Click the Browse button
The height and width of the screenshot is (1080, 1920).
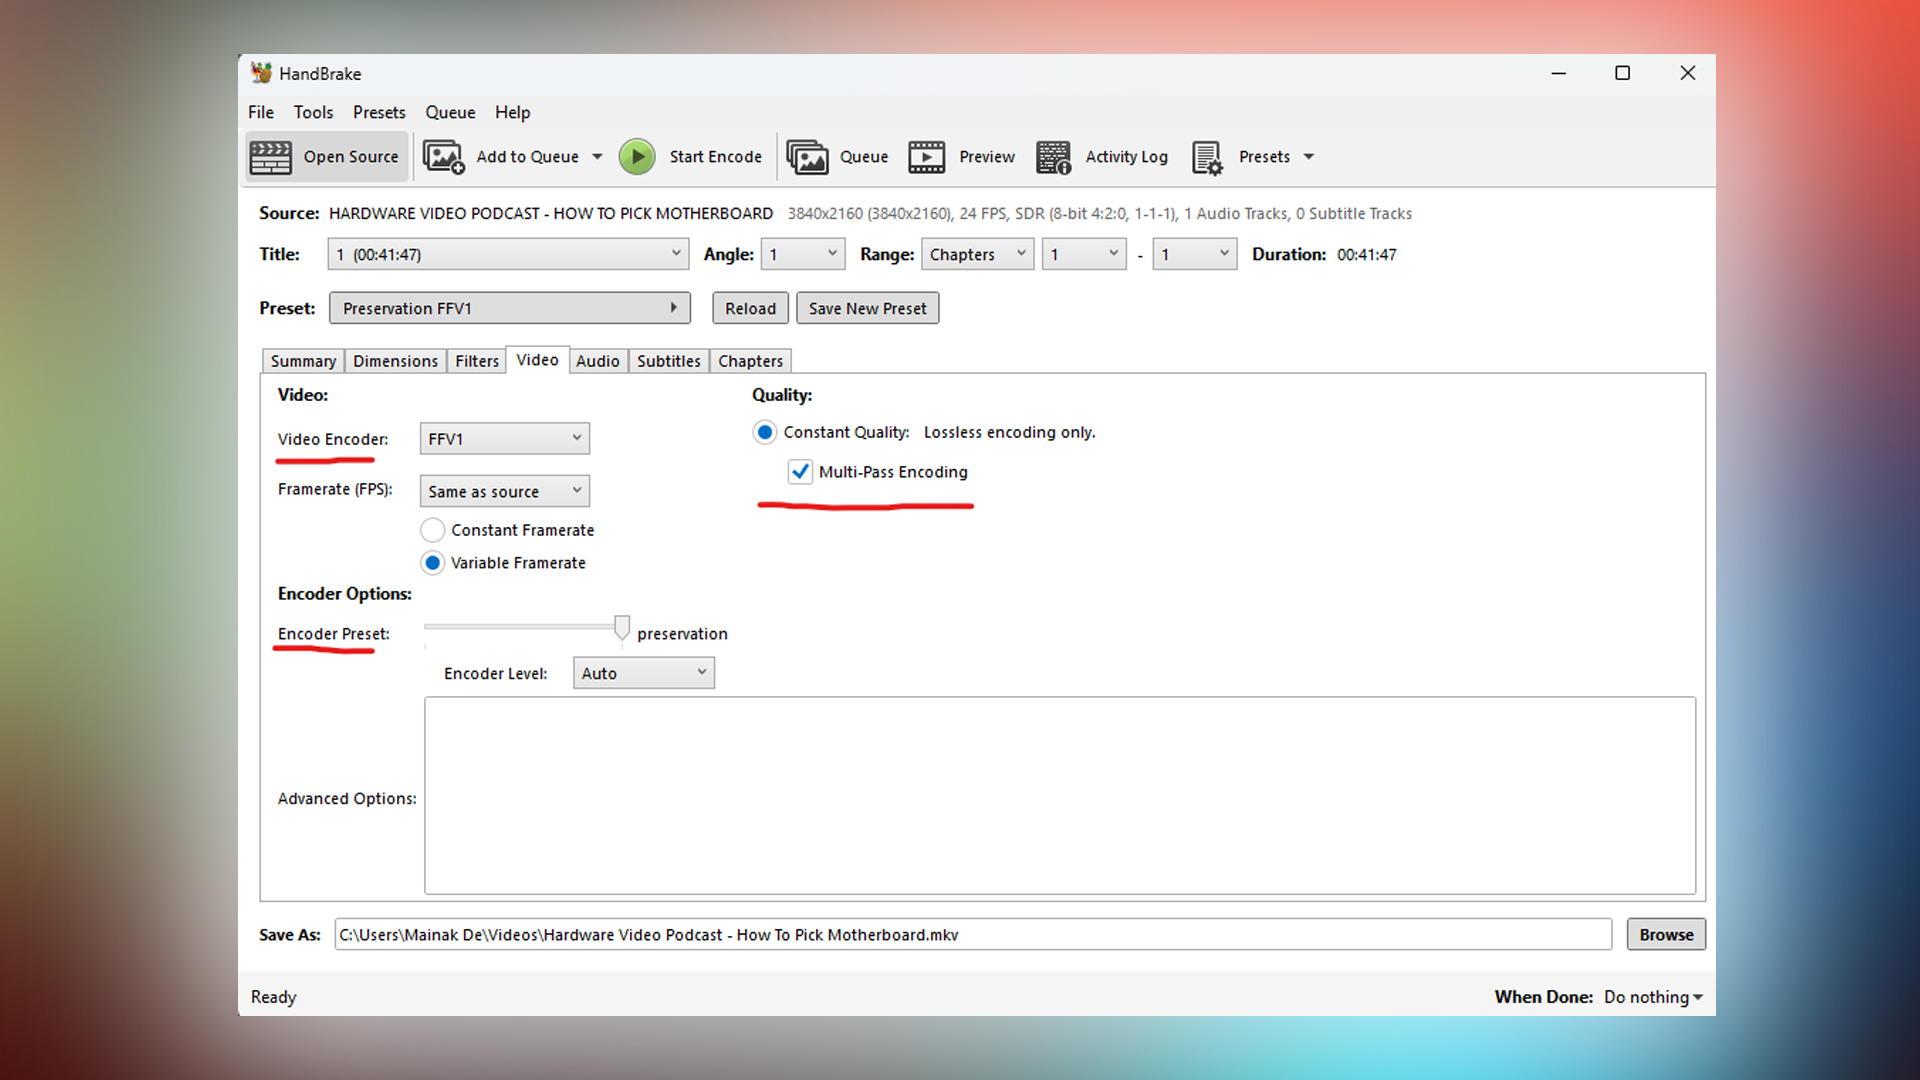[x=1666, y=934]
